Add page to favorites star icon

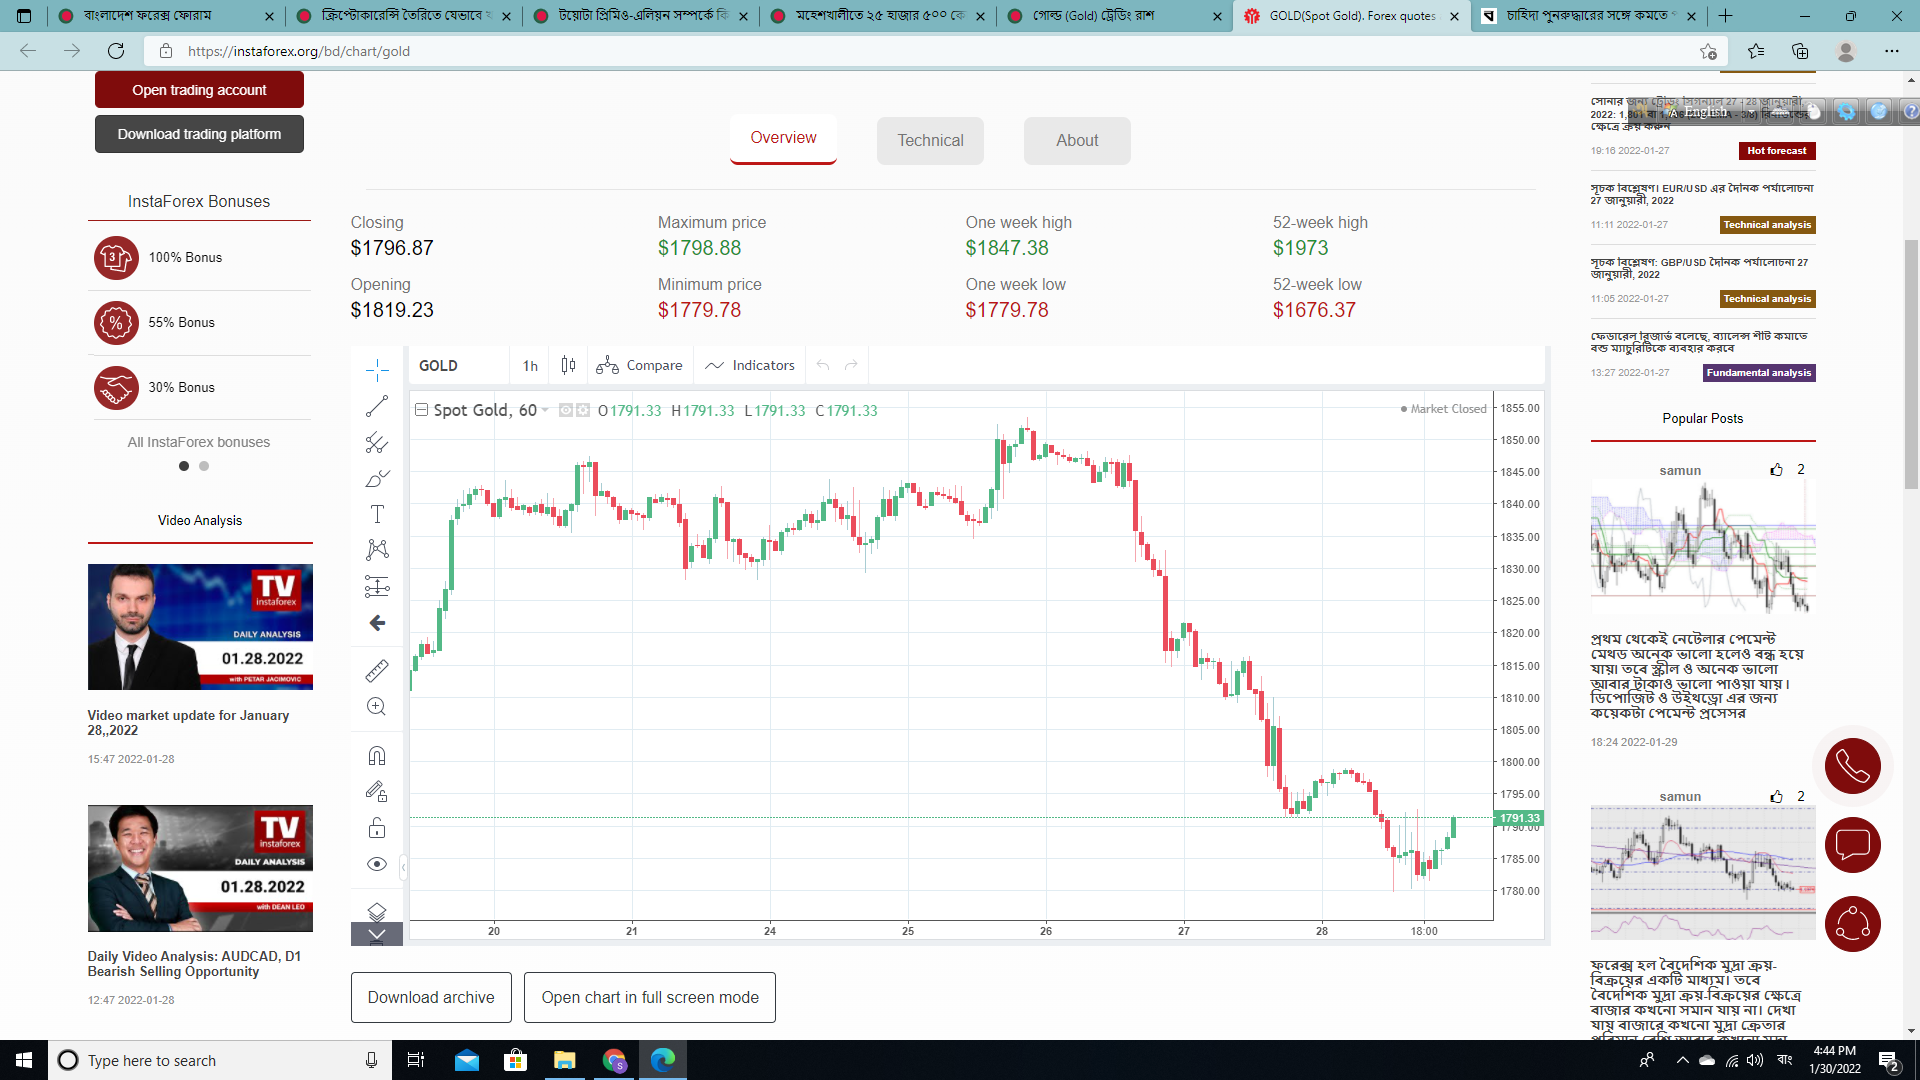(1708, 51)
